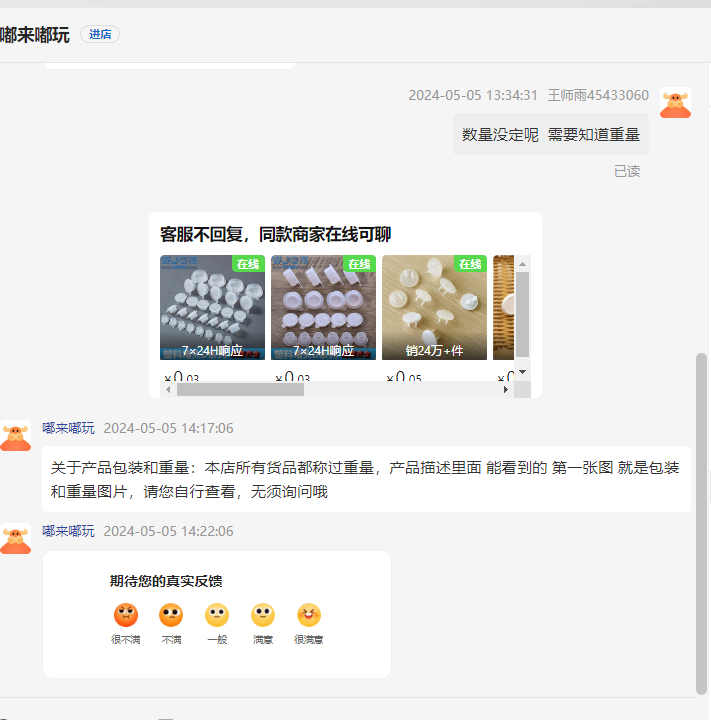711x720 pixels.
Task: Click the message 数量没定呢 需要知道重量
Action: point(551,135)
